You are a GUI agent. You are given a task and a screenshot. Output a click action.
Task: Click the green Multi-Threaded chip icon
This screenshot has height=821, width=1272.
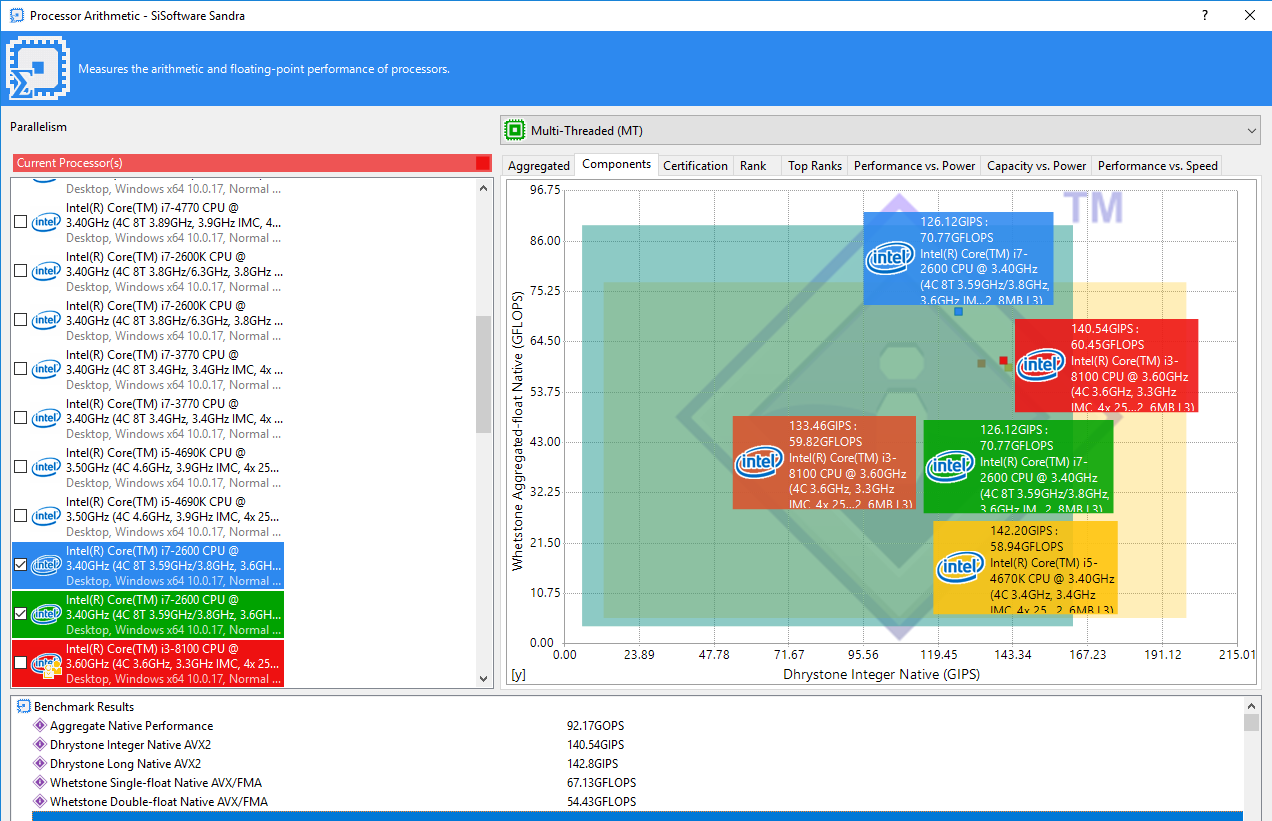pos(515,130)
